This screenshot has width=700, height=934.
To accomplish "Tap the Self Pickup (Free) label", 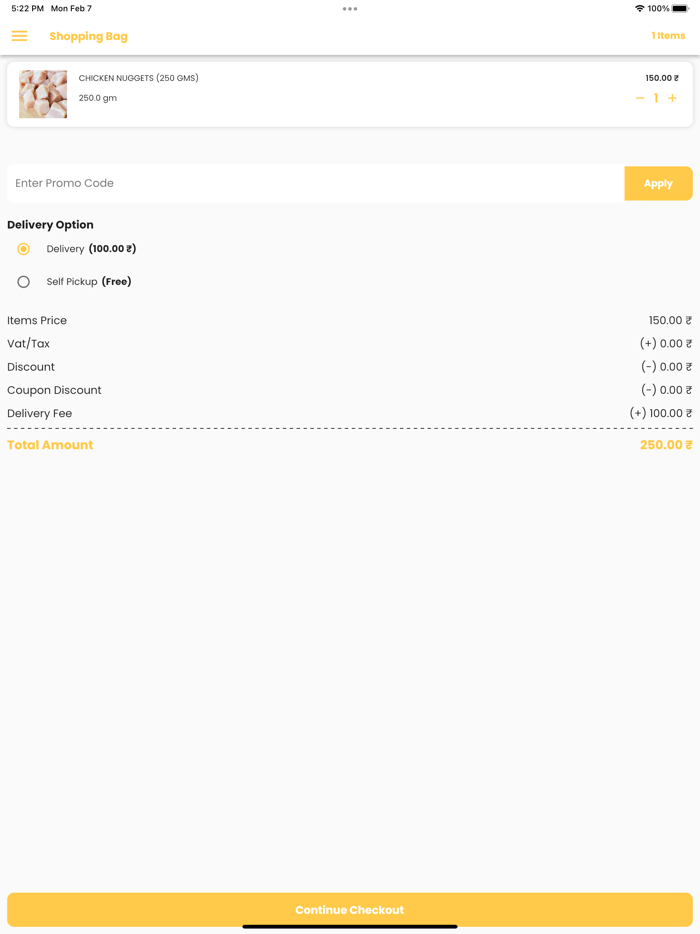I will click(89, 282).
